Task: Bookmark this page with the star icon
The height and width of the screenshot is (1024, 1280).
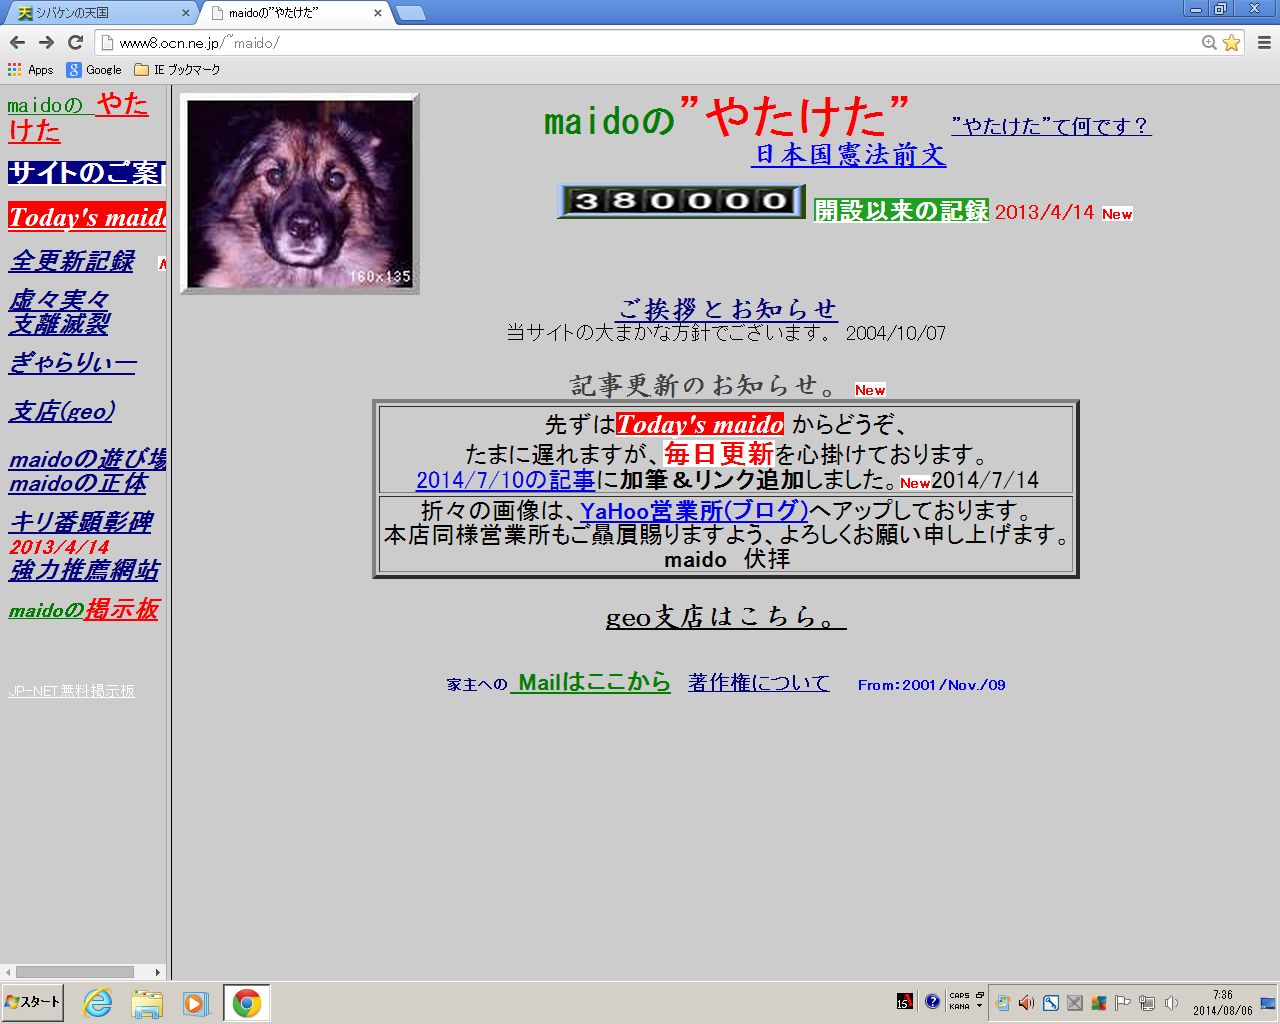Action: click(x=1231, y=42)
